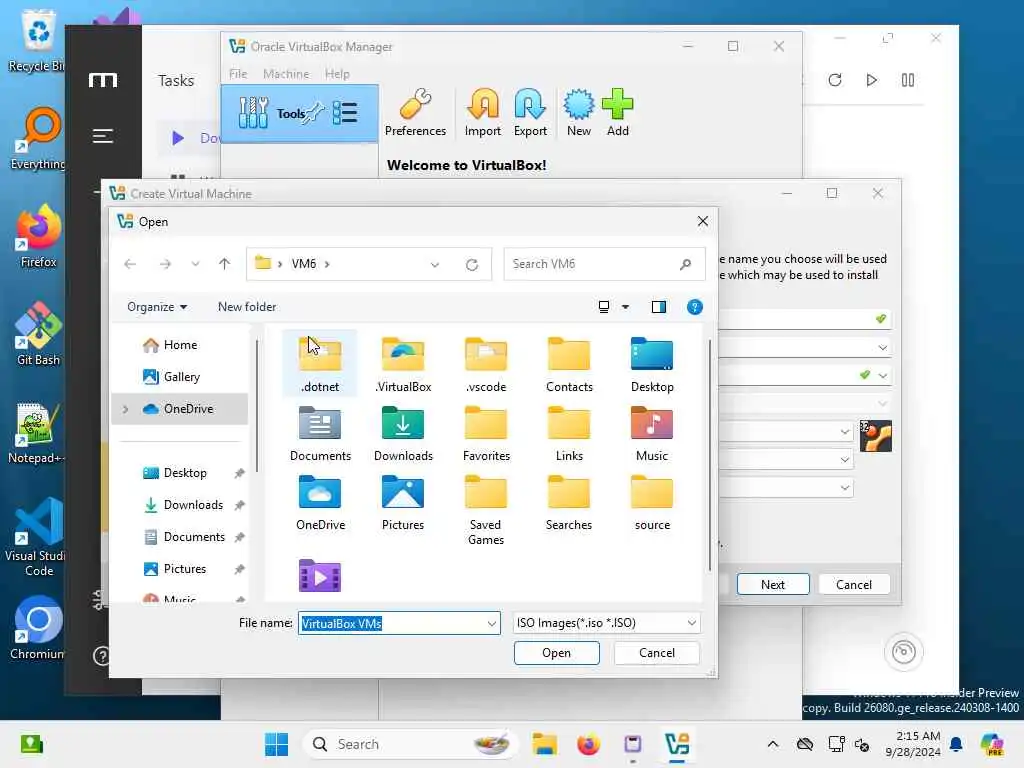
Task: Open the .dotnet folder
Action: pyautogui.click(x=320, y=364)
